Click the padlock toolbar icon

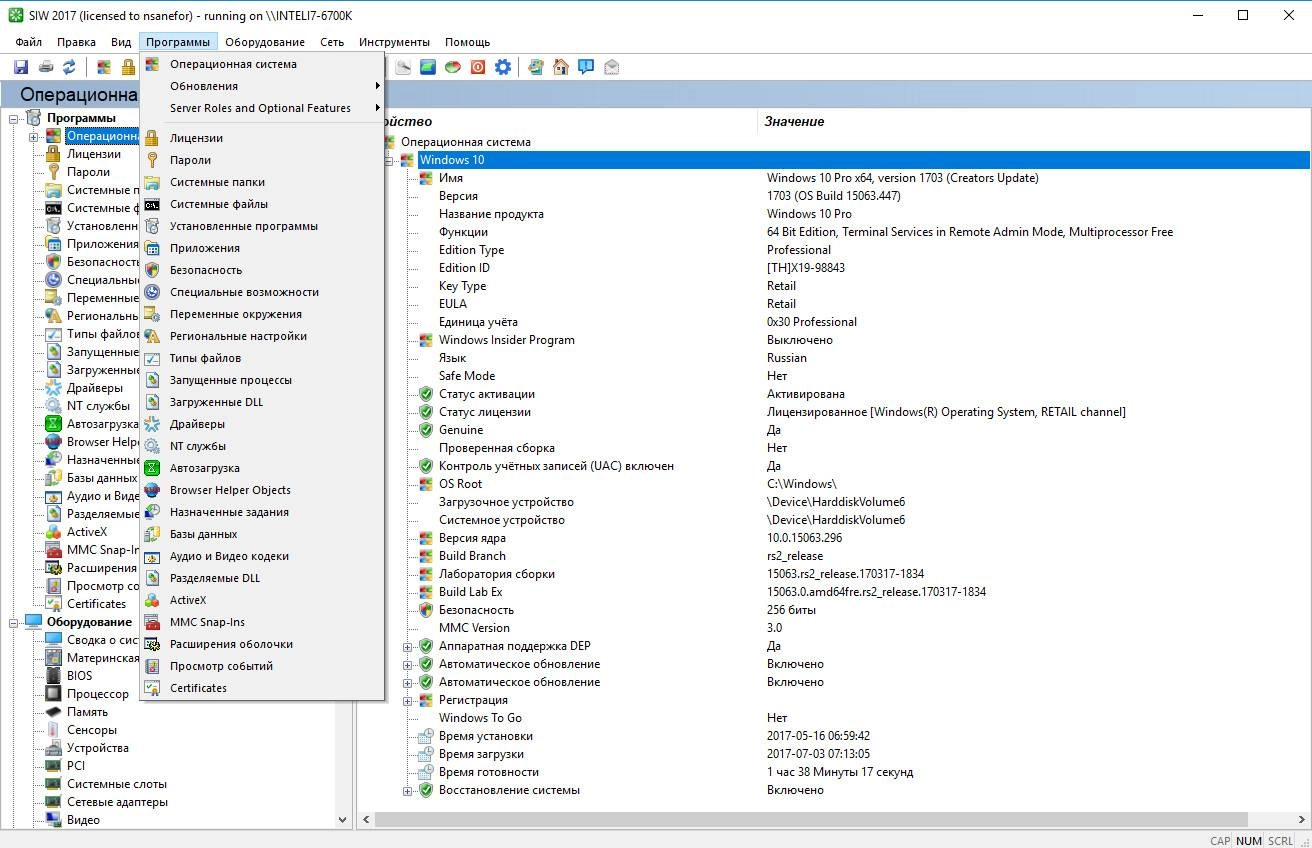pos(128,67)
